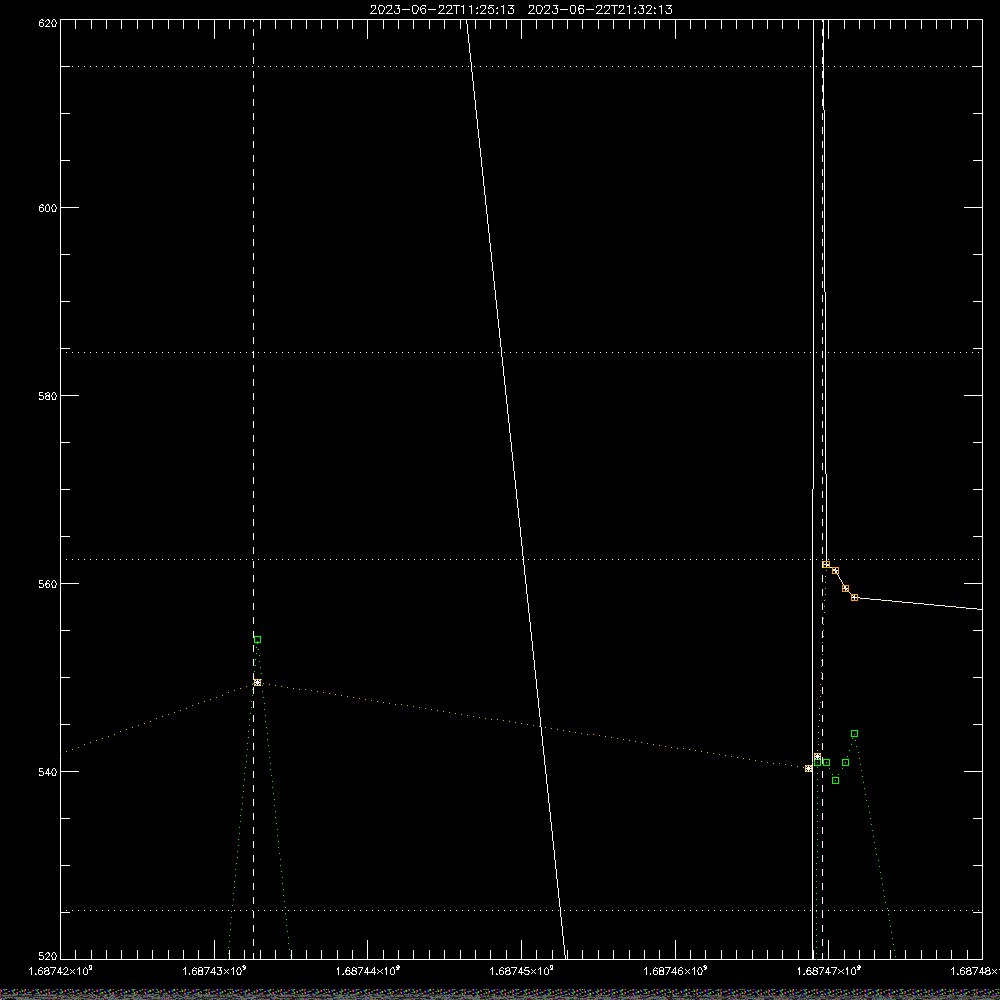Select the green square marker at the left peak near 554

[x=258, y=640]
